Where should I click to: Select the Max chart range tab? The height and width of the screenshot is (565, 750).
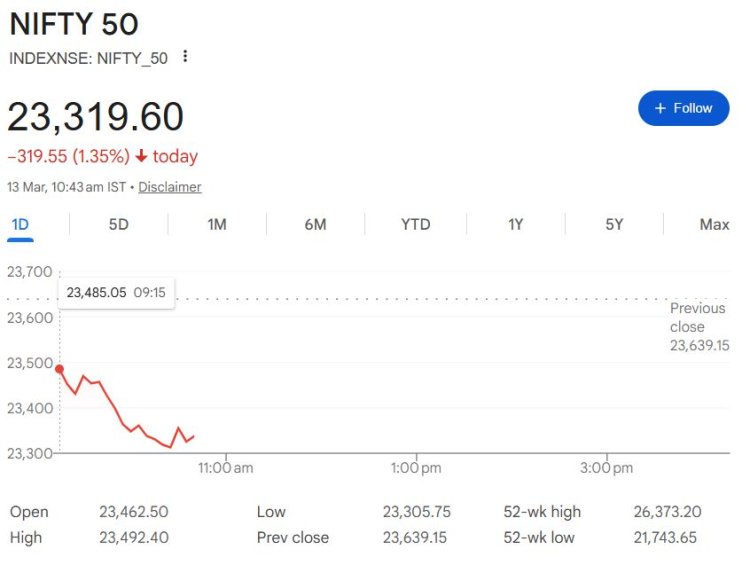(x=714, y=224)
